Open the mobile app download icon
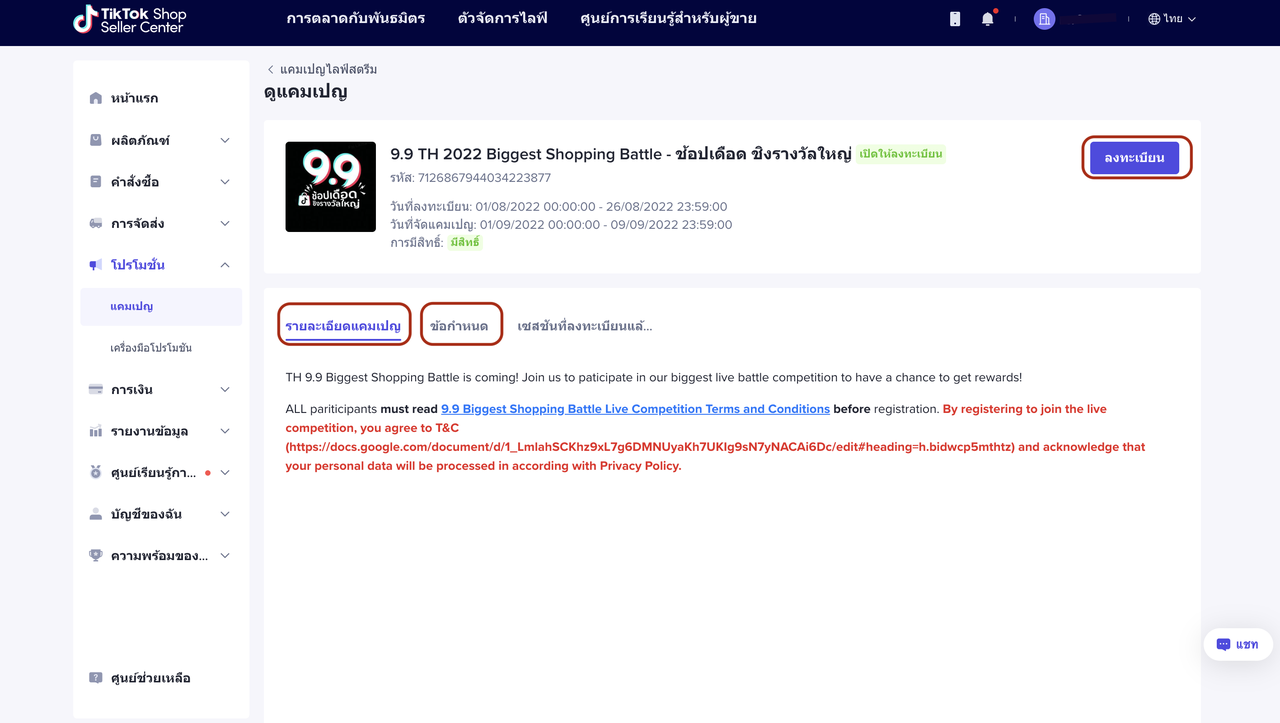This screenshot has height=723, width=1280. click(955, 19)
